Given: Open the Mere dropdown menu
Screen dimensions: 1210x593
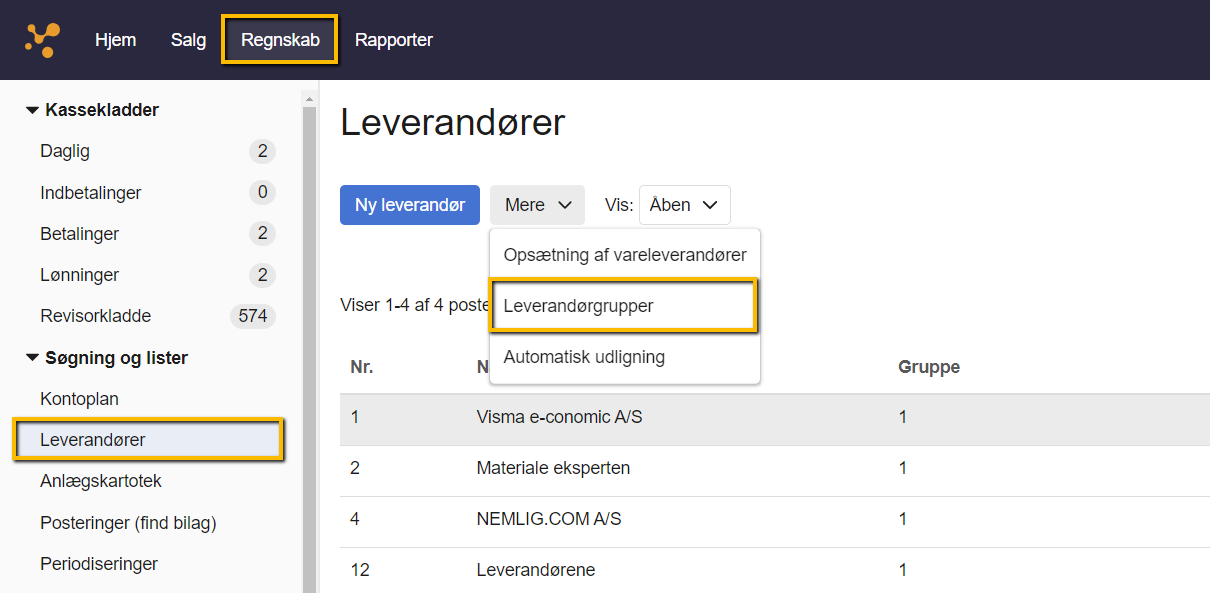Looking at the screenshot, I should [x=536, y=204].
